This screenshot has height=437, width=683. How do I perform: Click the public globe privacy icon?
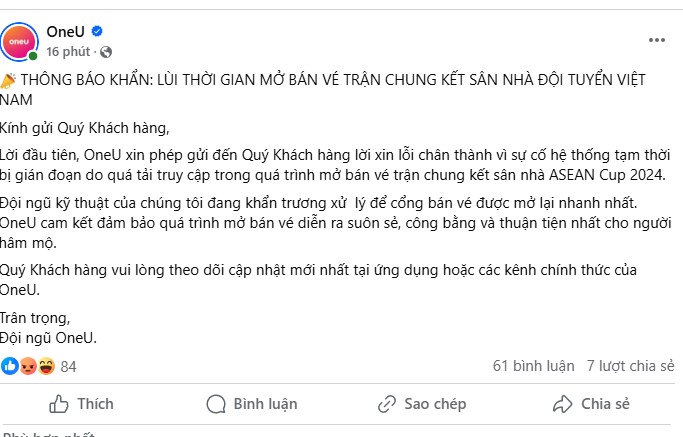(106, 52)
